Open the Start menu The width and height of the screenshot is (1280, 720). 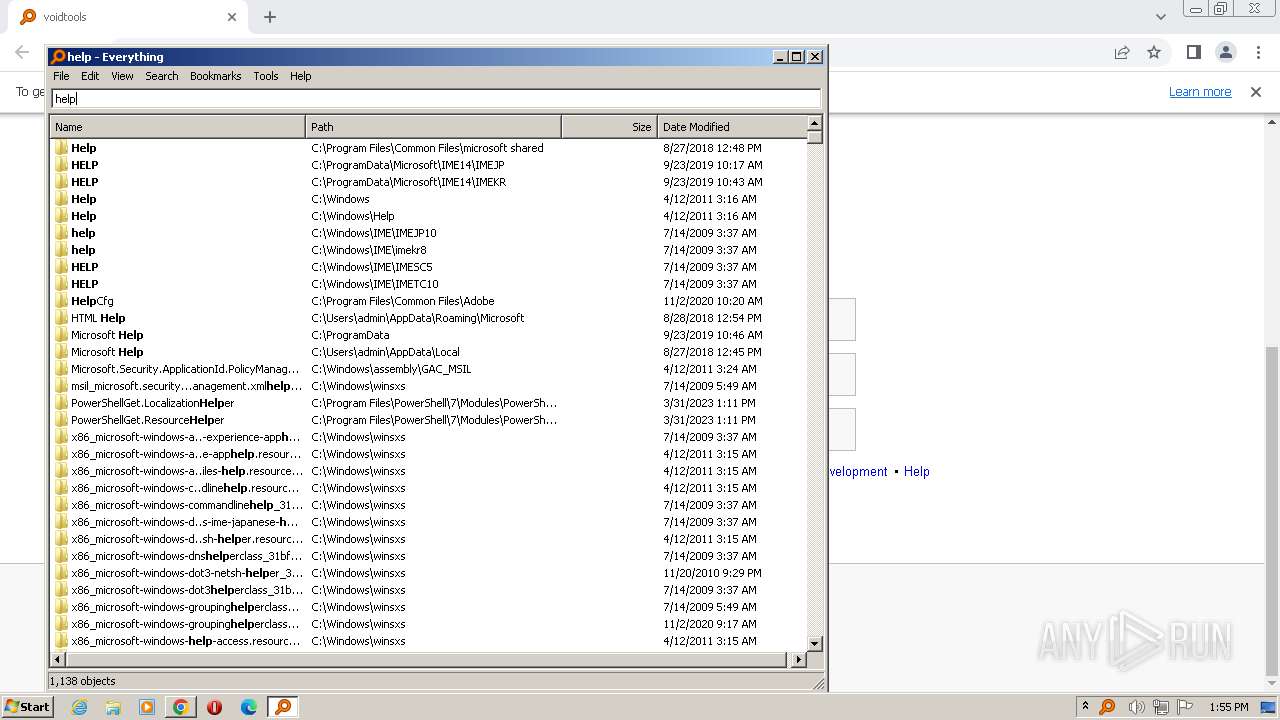(28, 707)
